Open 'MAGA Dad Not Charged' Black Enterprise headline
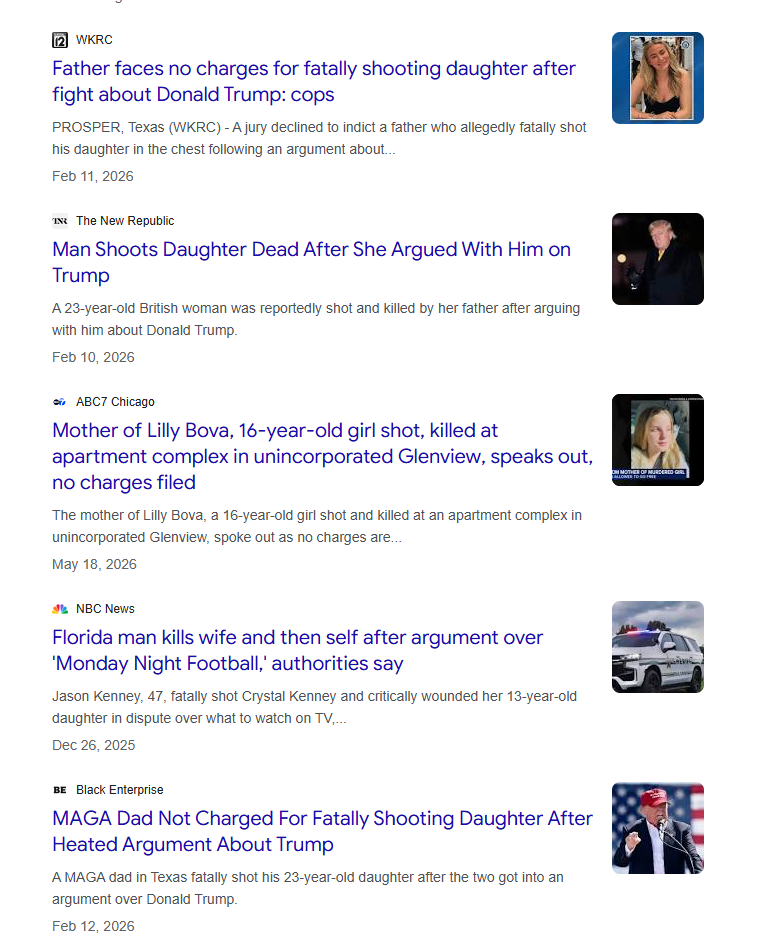Image resolution: width=764 pixels, height=948 pixels. click(x=322, y=831)
